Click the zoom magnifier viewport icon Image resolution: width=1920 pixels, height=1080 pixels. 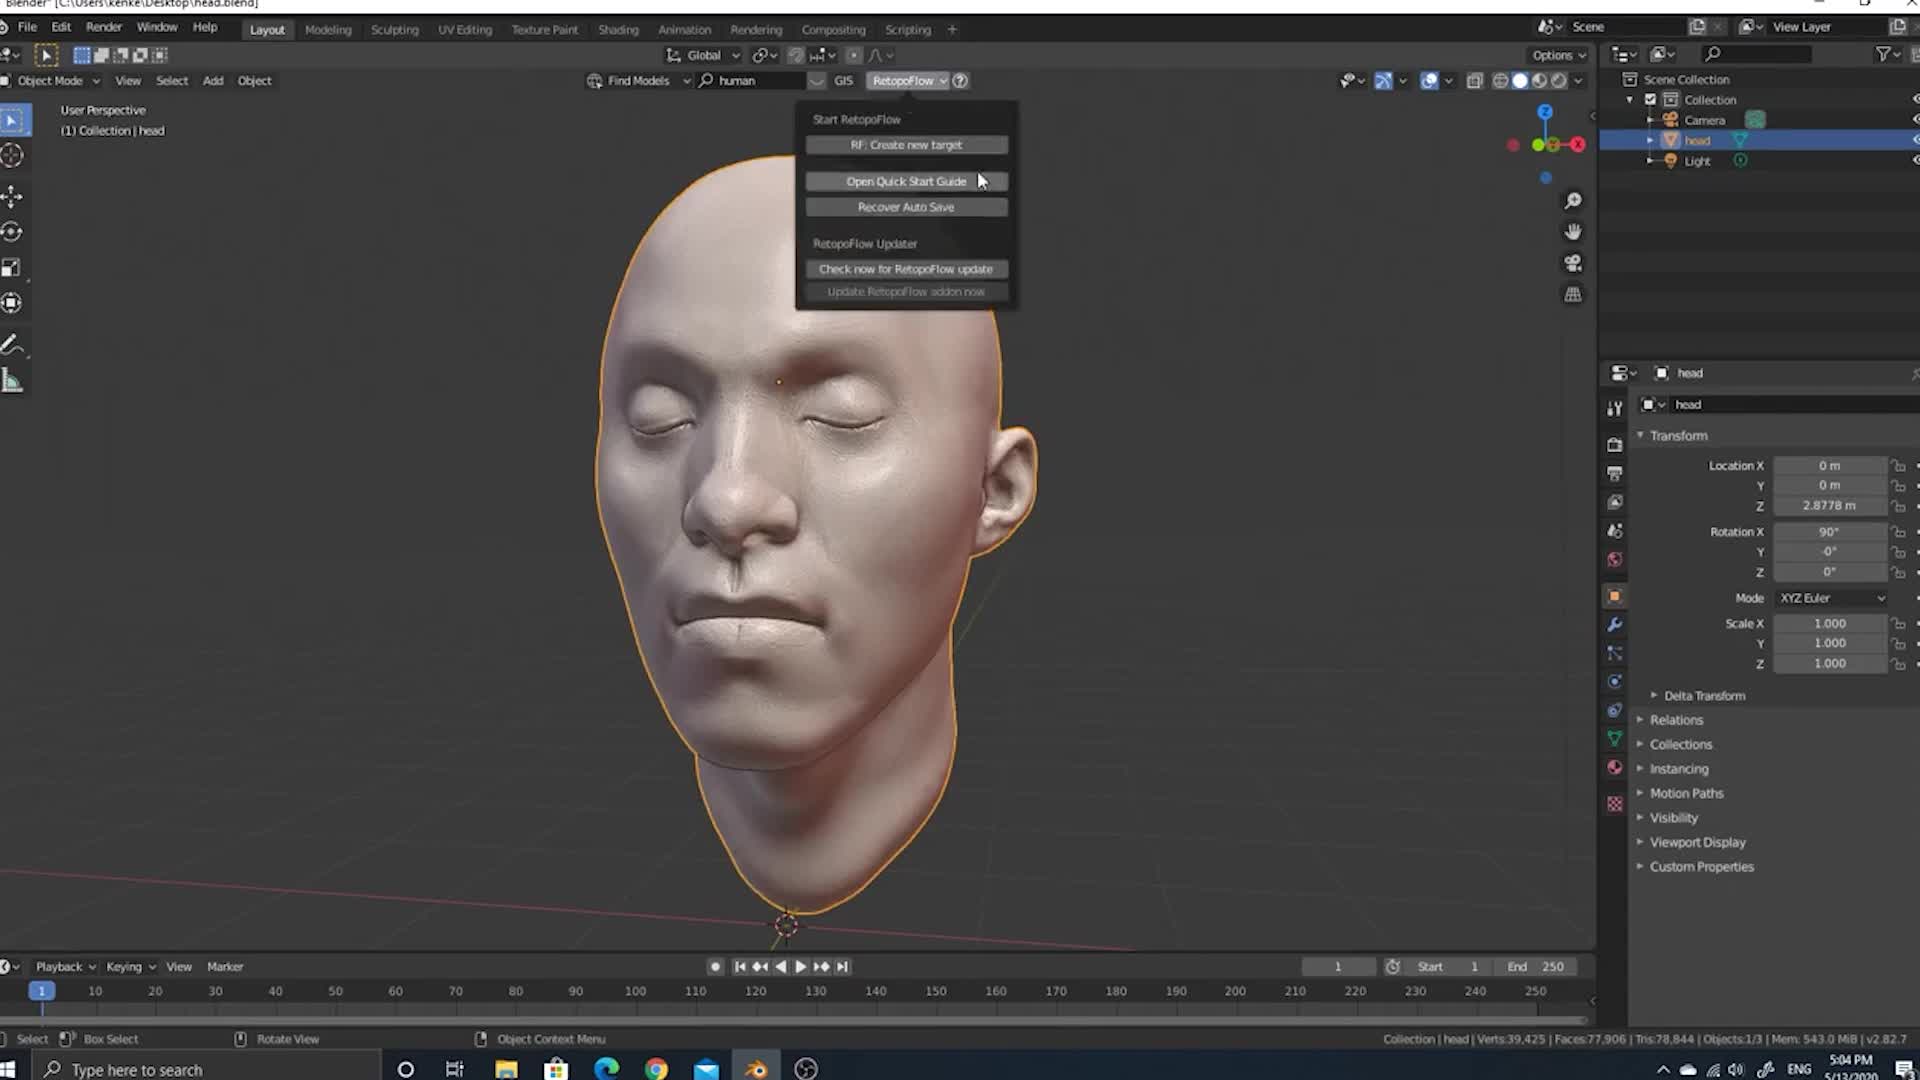pos(1573,201)
